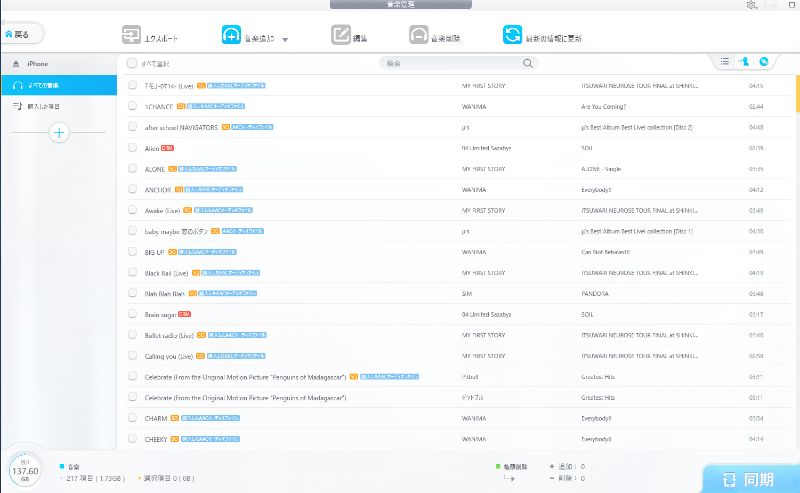This screenshot has width=800, height=493.
Task: Click album Are You Coming?
Action: click(x=604, y=107)
